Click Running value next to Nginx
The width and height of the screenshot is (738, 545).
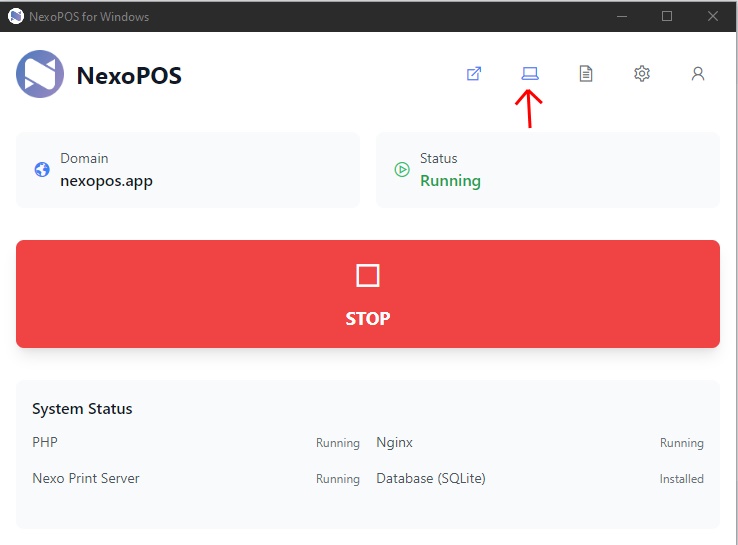tap(682, 443)
